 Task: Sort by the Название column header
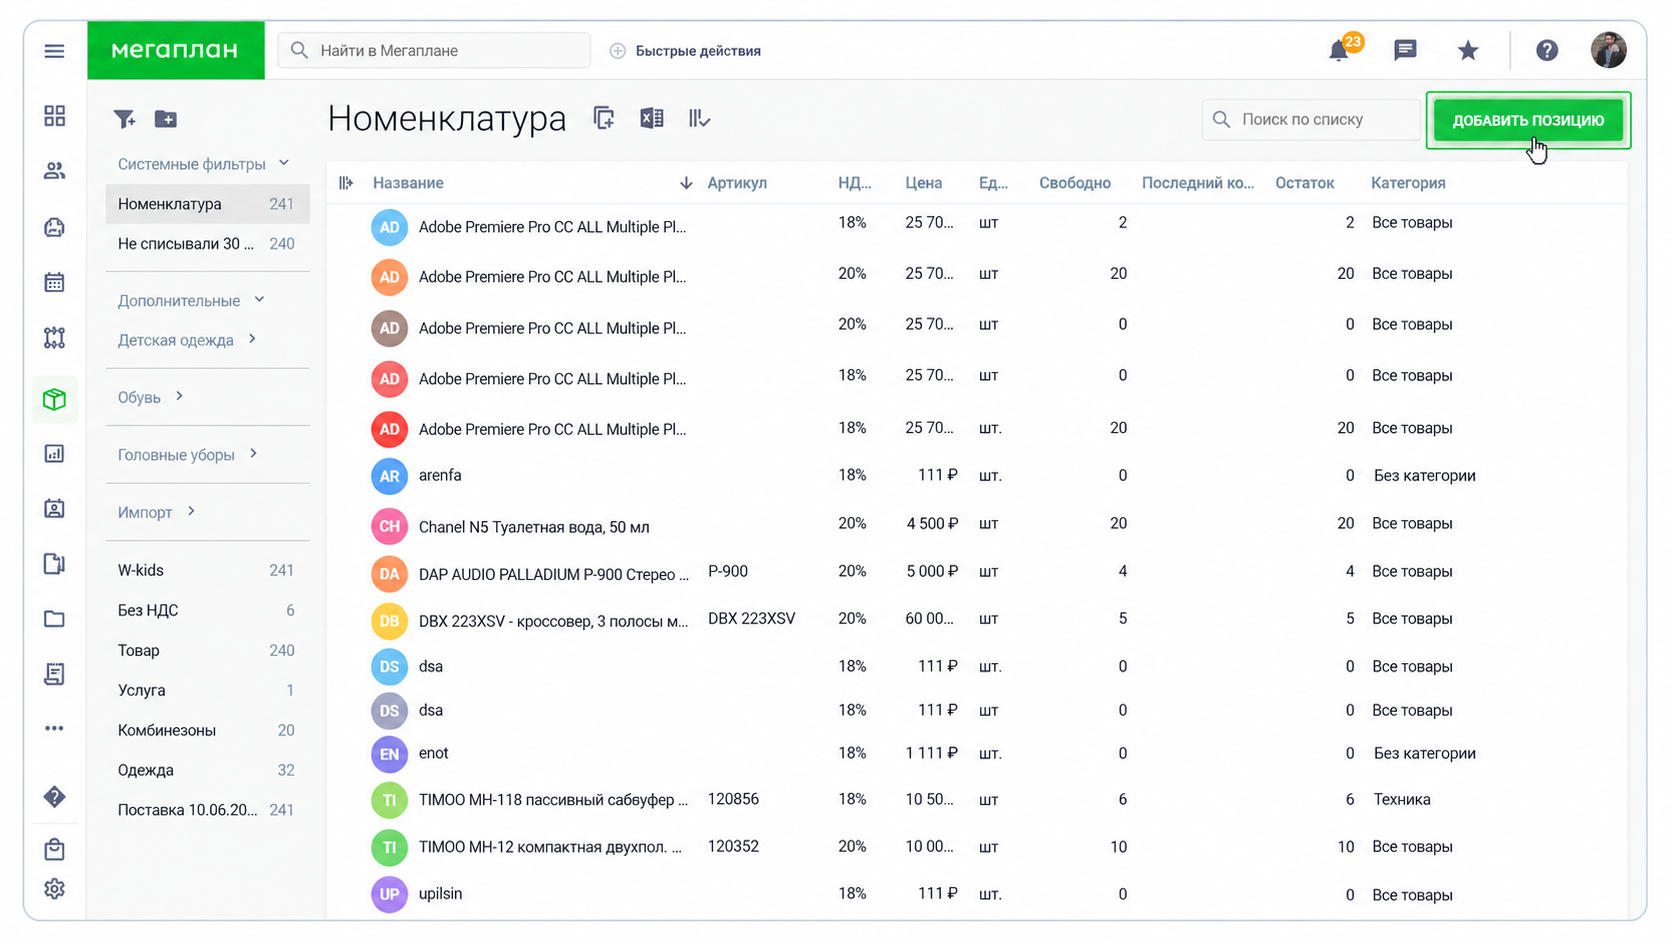[408, 183]
